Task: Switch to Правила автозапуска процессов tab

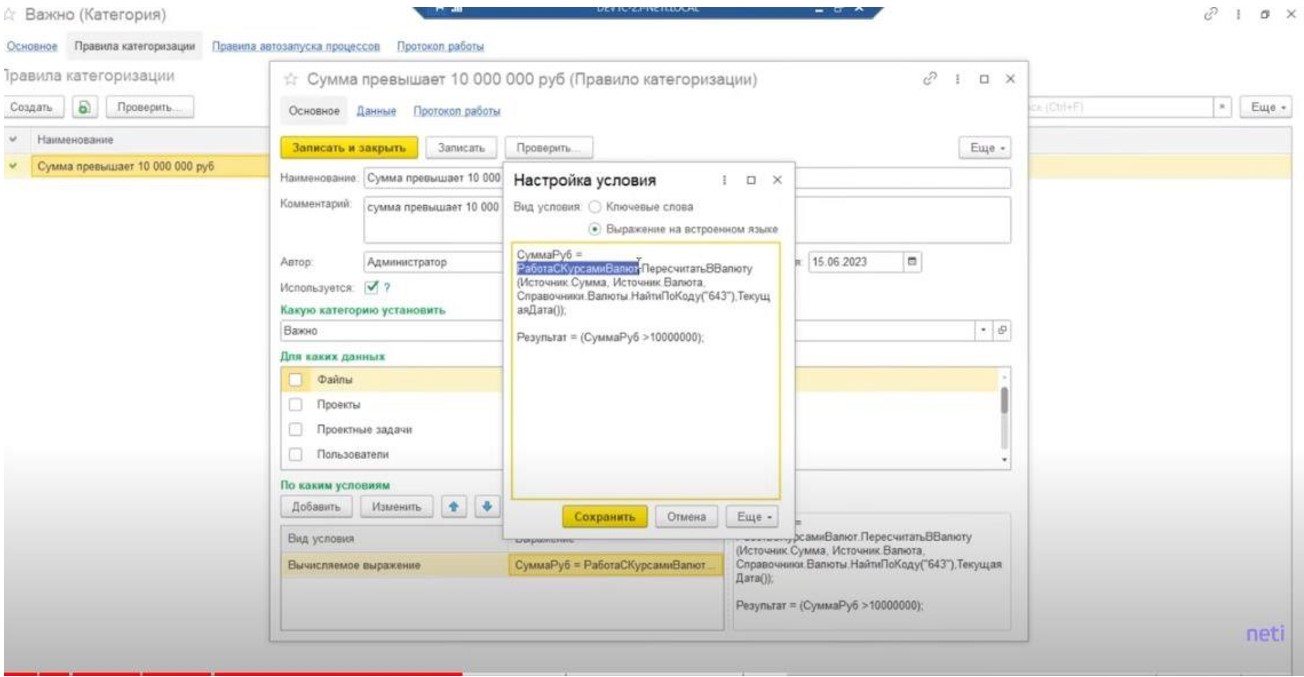Action: 296,47
